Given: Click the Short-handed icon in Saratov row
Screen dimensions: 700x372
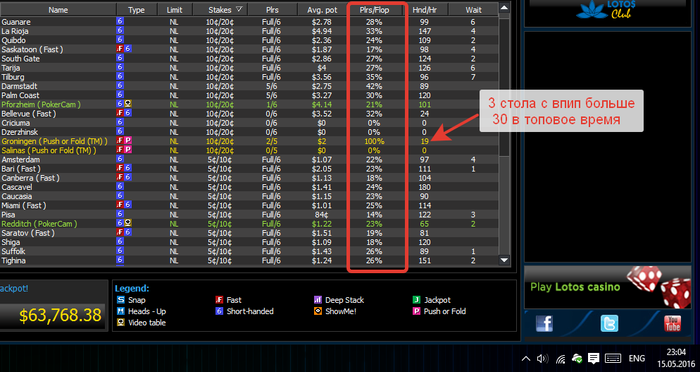Looking at the screenshot, I should pos(128,233).
